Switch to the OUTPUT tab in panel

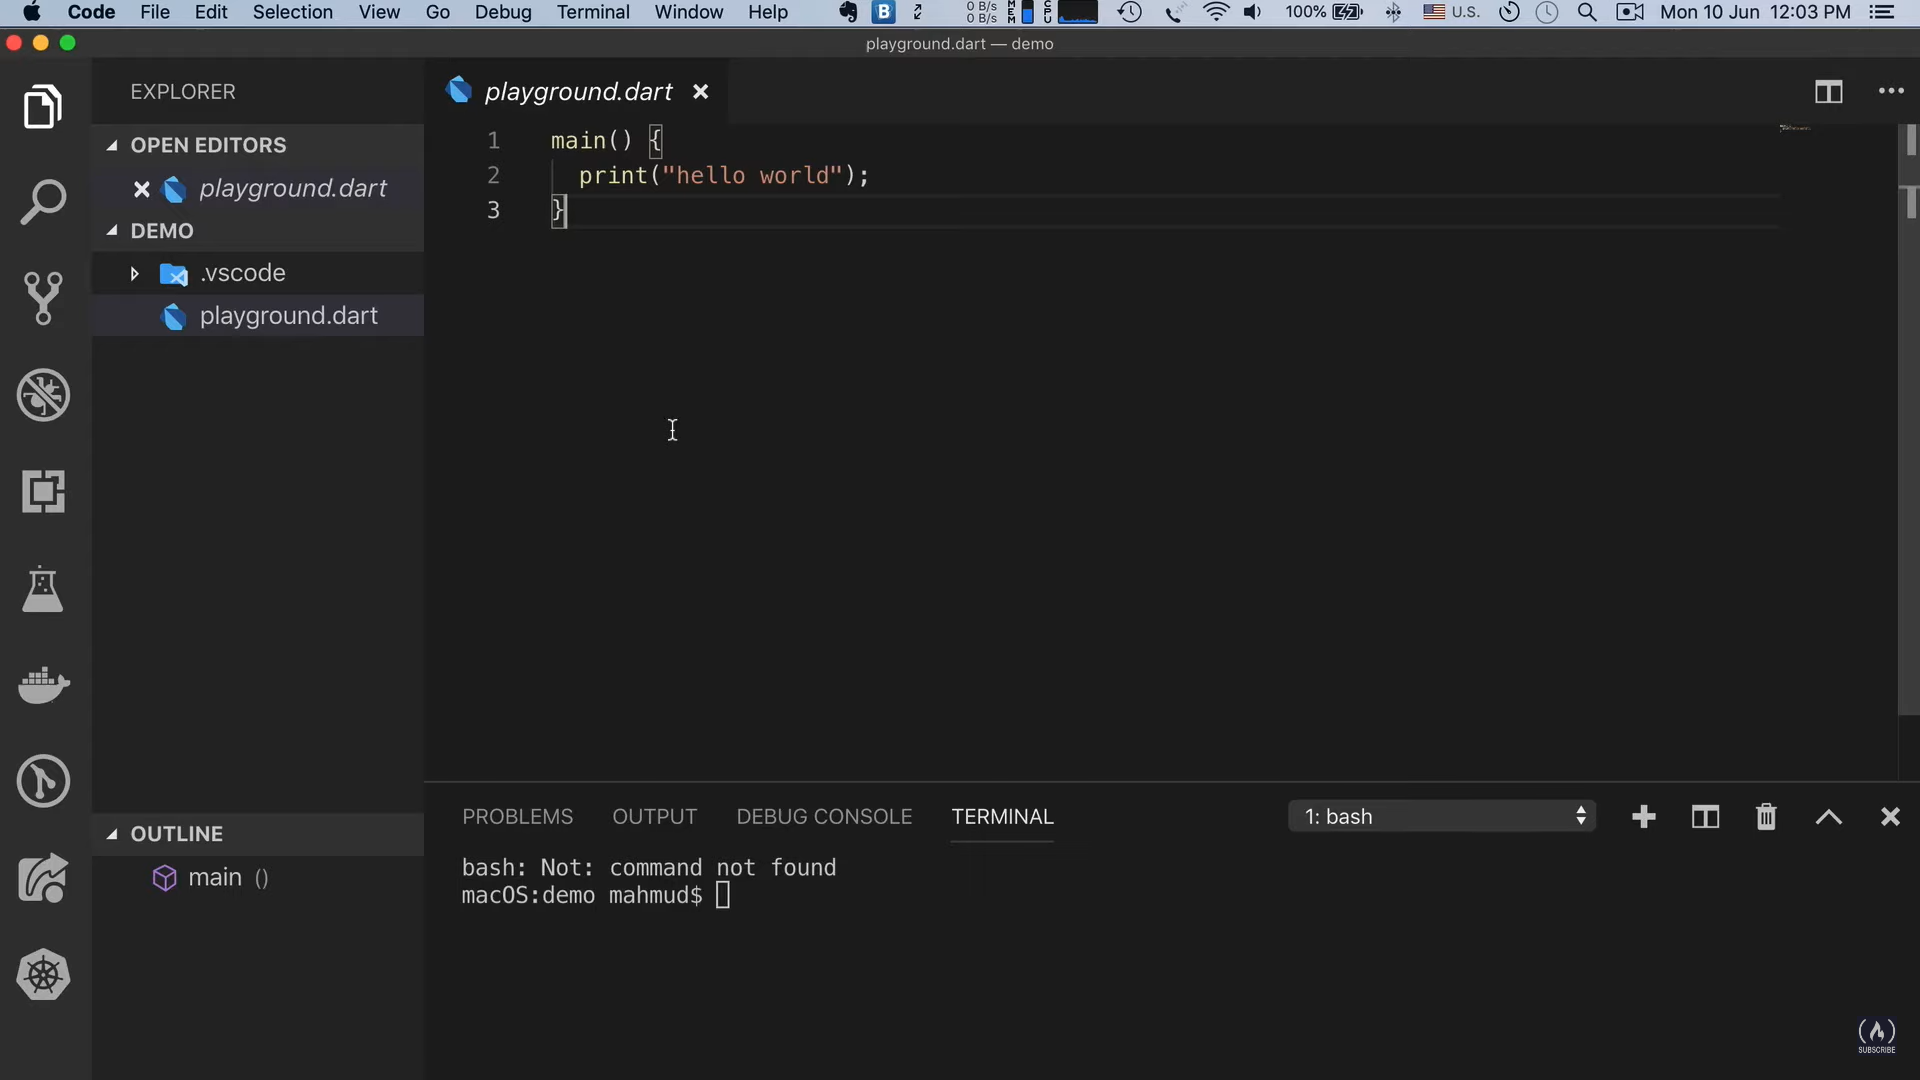click(654, 816)
